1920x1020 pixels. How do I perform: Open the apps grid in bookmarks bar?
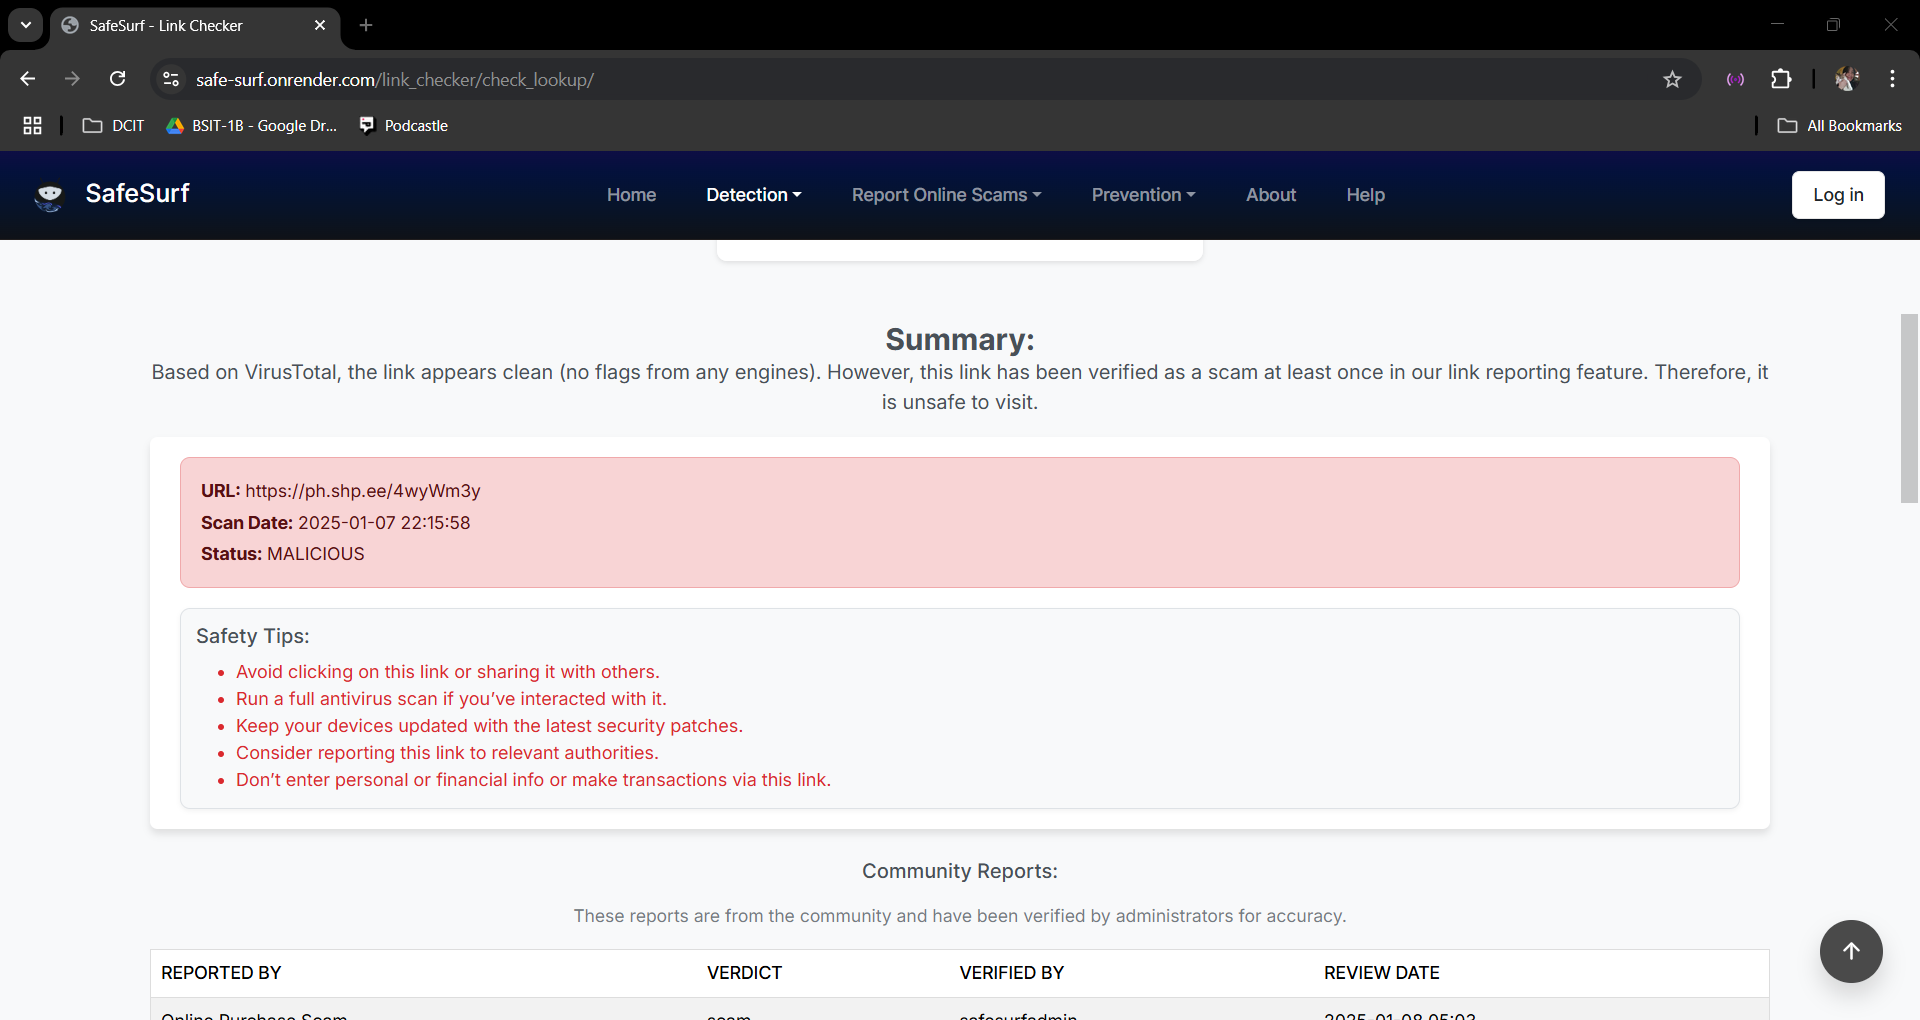(x=32, y=125)
